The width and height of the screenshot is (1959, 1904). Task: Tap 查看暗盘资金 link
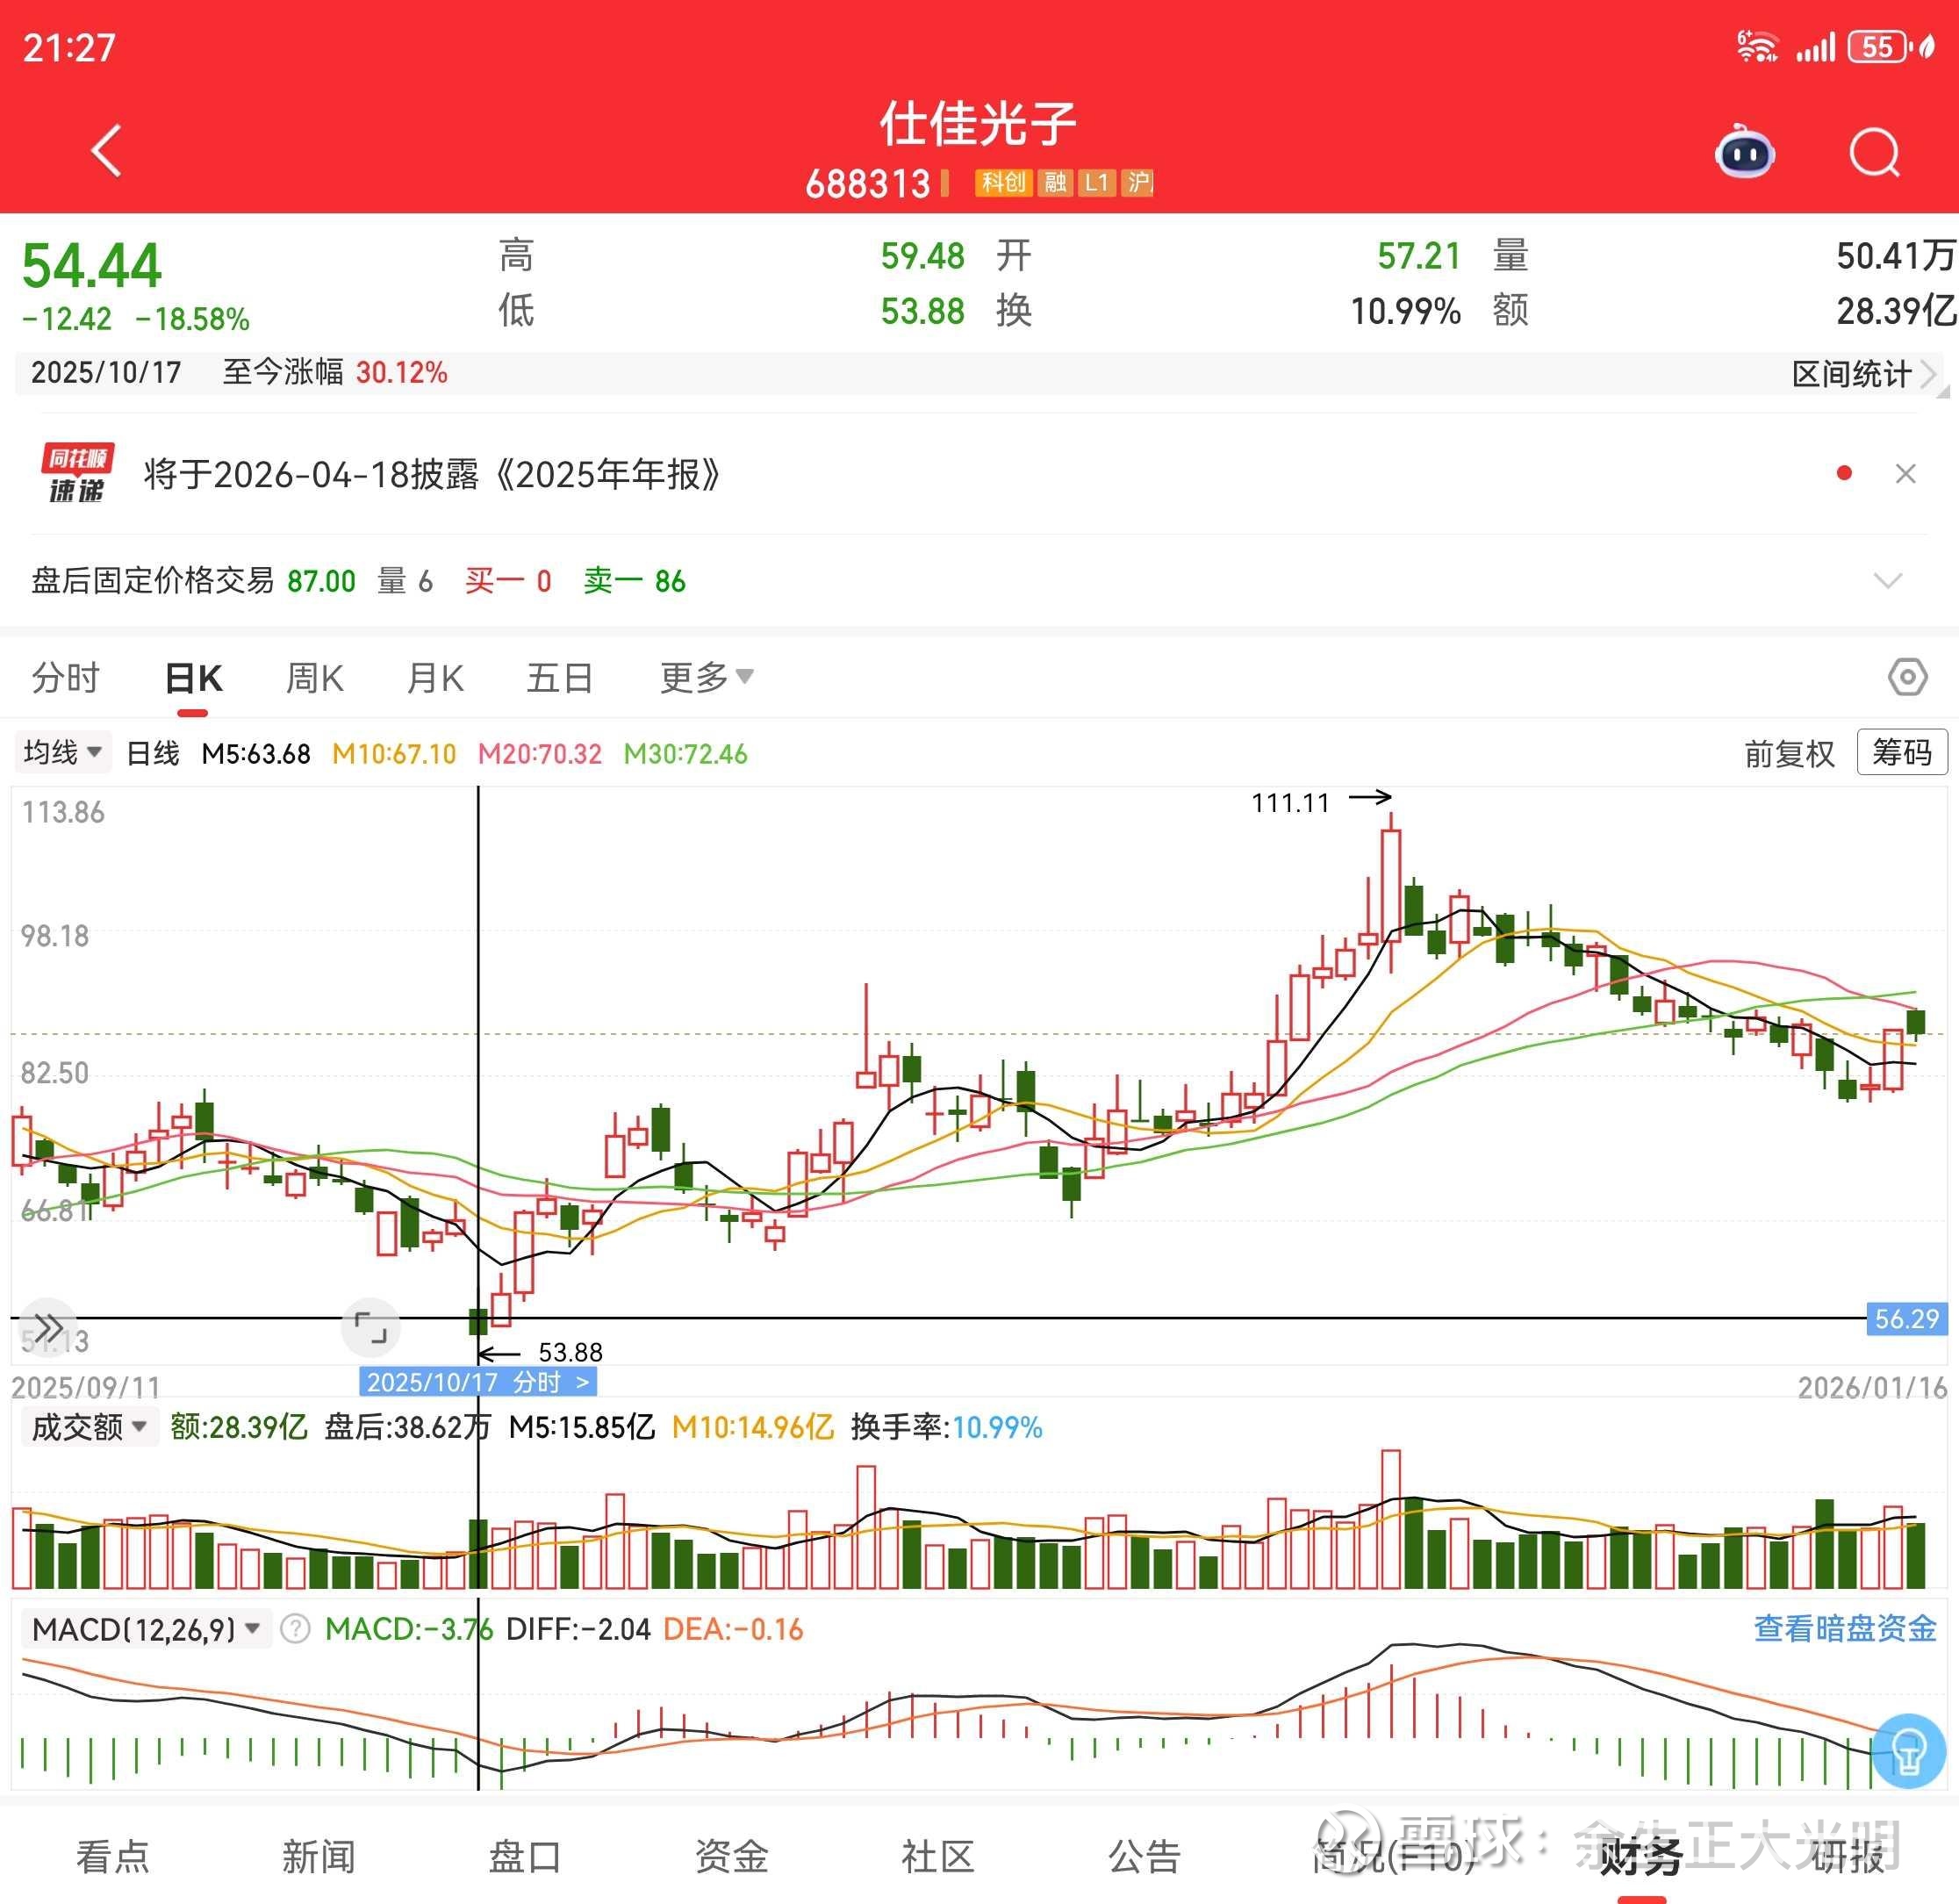pos(1844,1628)
